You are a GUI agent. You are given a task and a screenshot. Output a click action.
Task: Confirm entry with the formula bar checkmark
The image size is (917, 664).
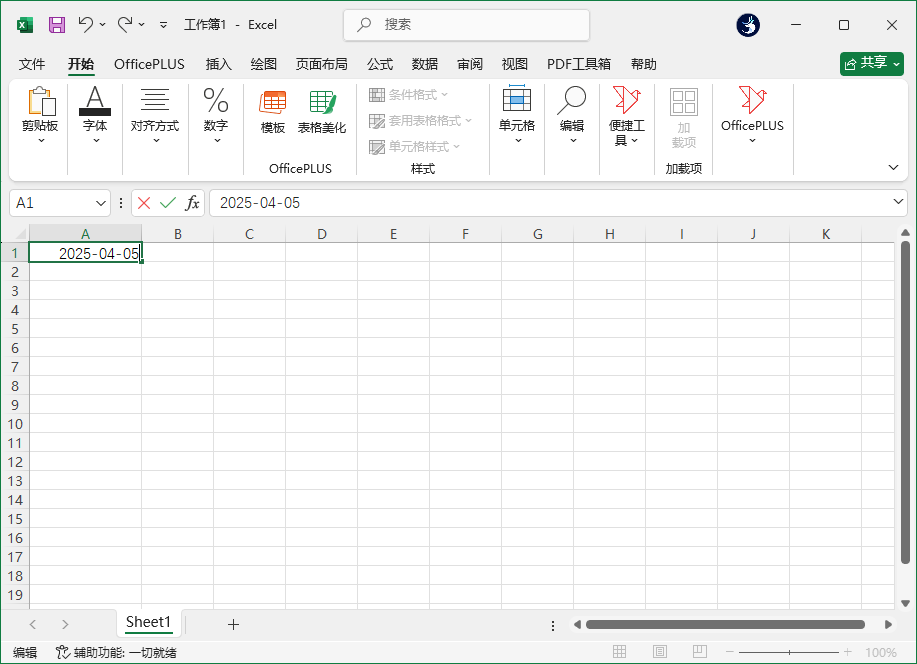point(166,202)
